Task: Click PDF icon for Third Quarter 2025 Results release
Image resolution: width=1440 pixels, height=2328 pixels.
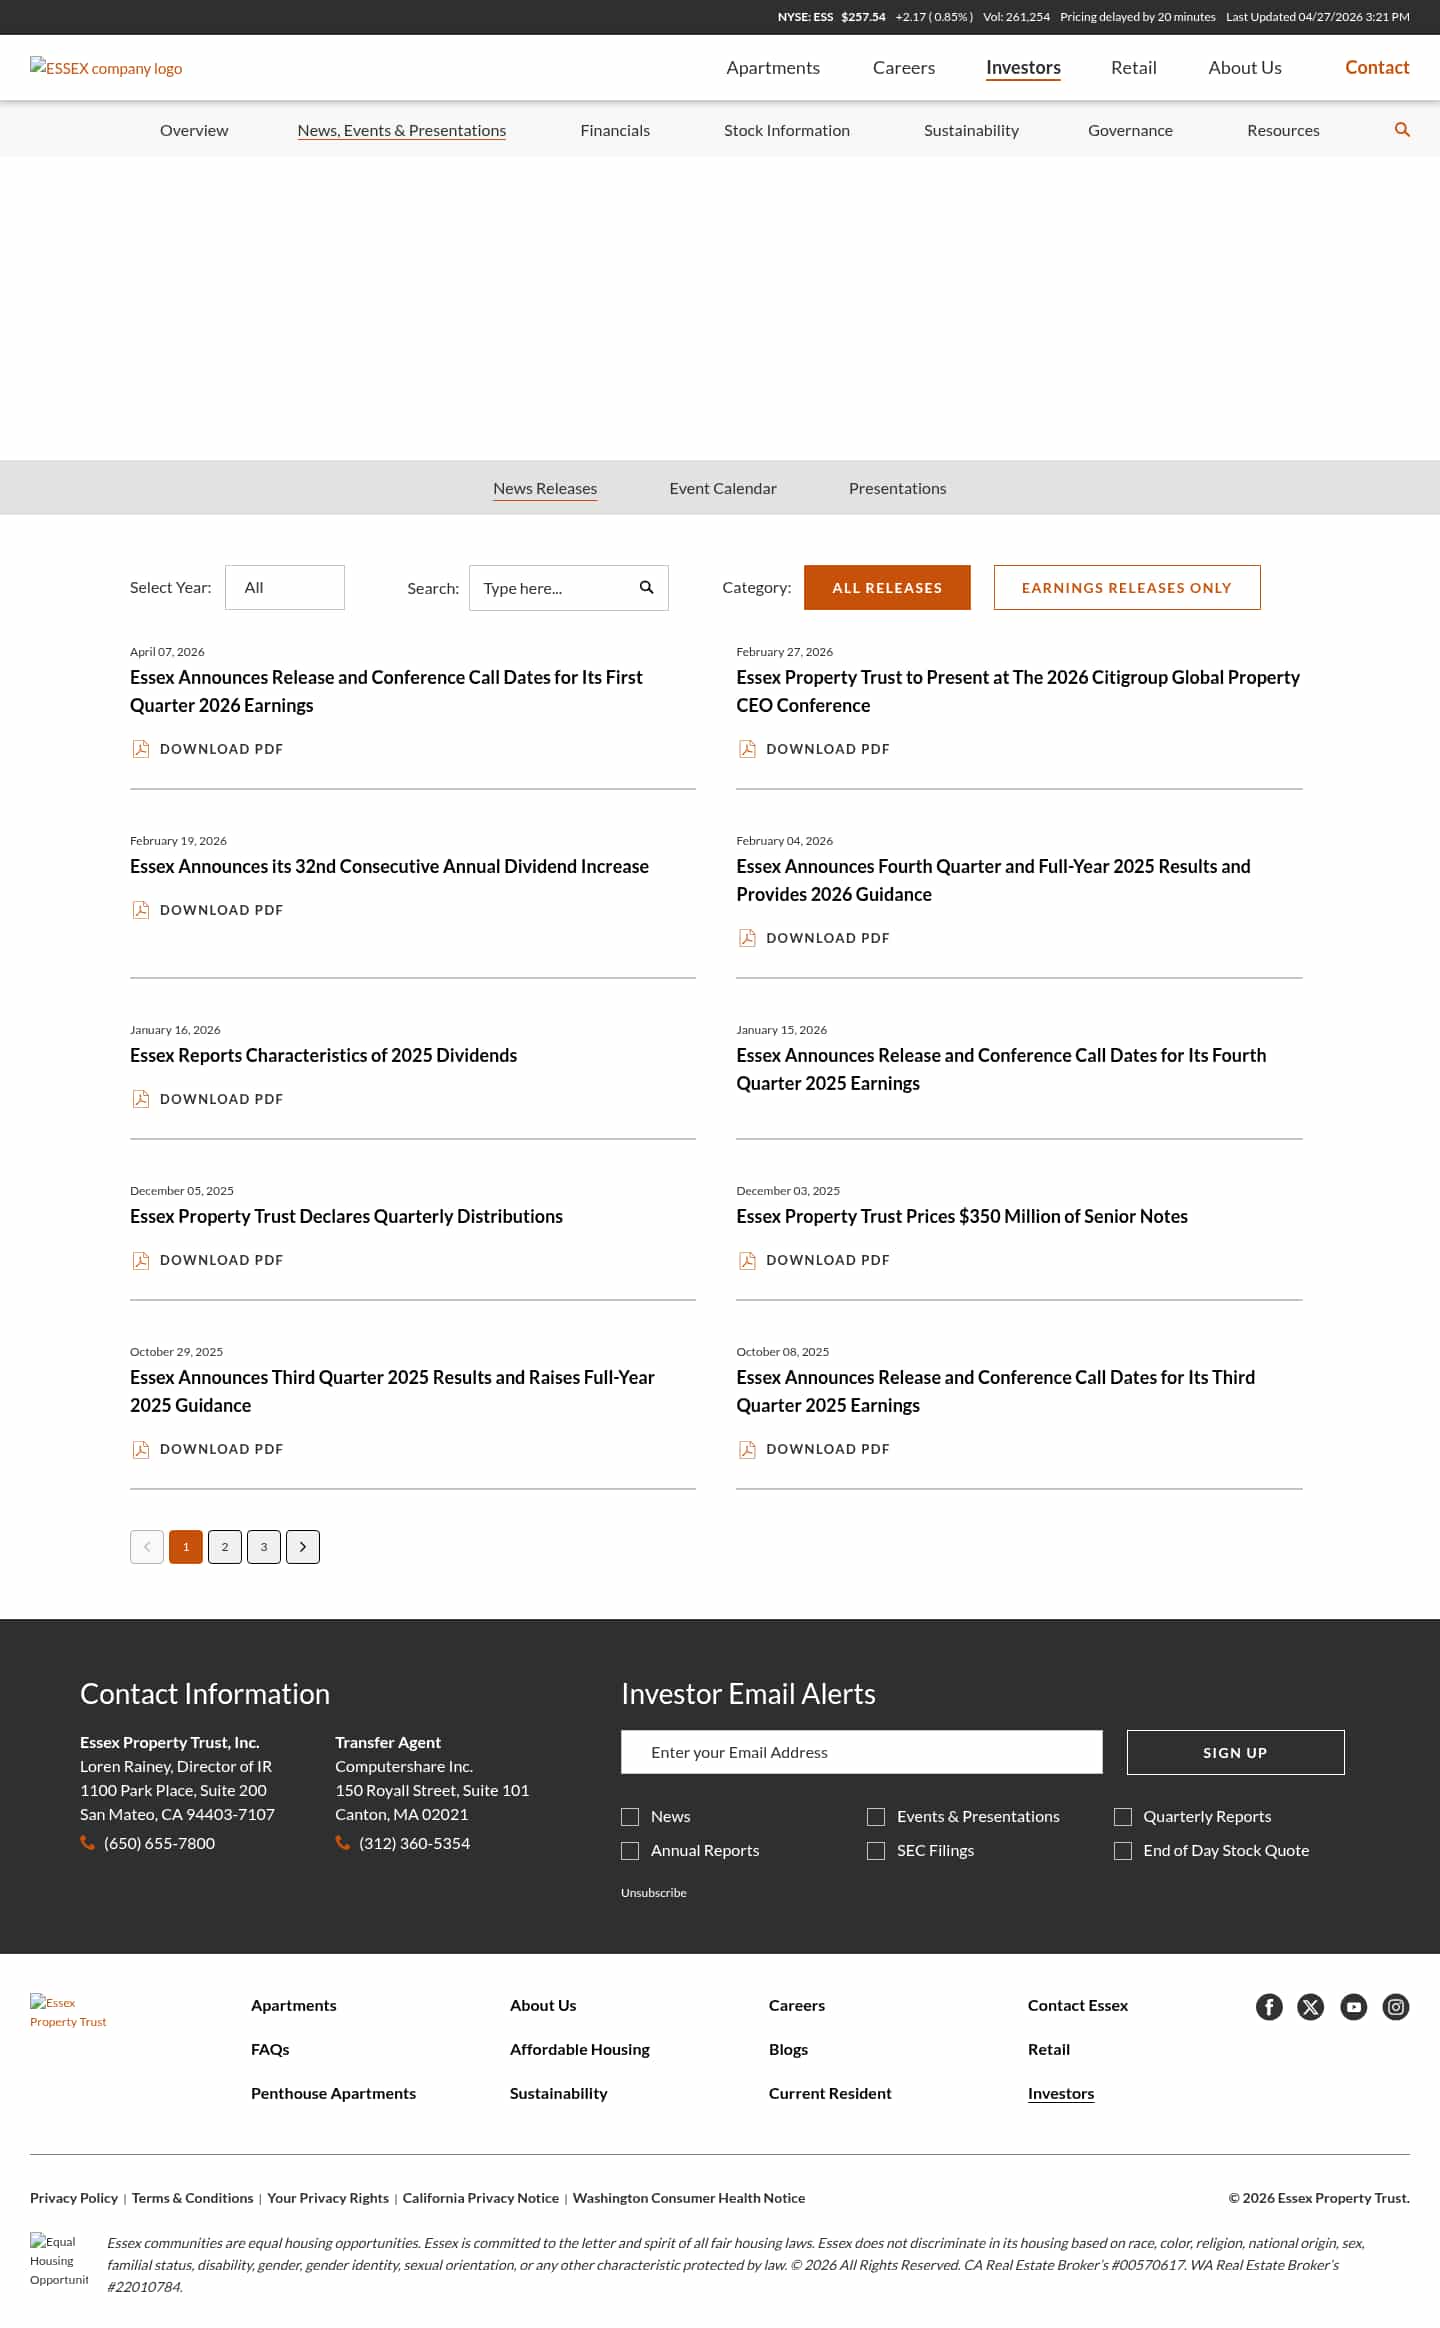Action: point(141,1449)
